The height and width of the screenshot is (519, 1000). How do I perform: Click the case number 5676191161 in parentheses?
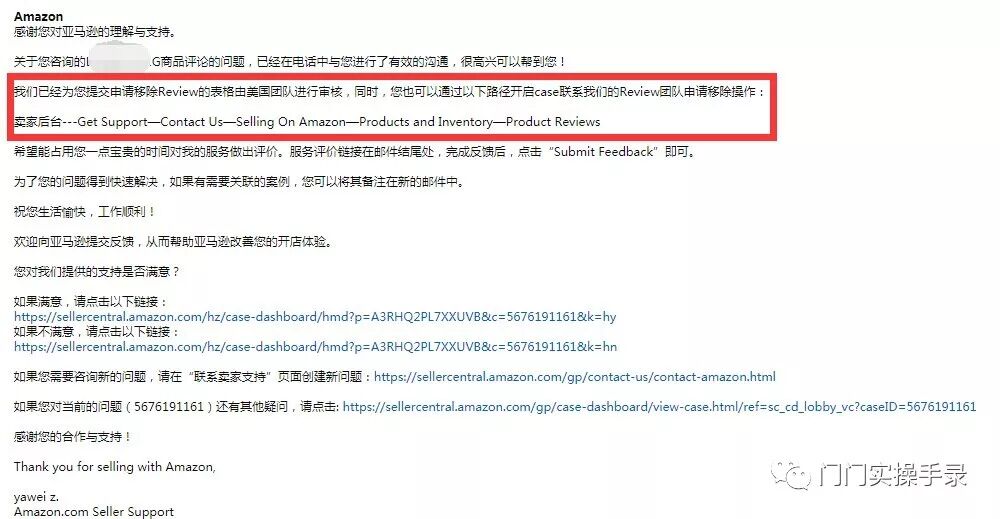168,407
